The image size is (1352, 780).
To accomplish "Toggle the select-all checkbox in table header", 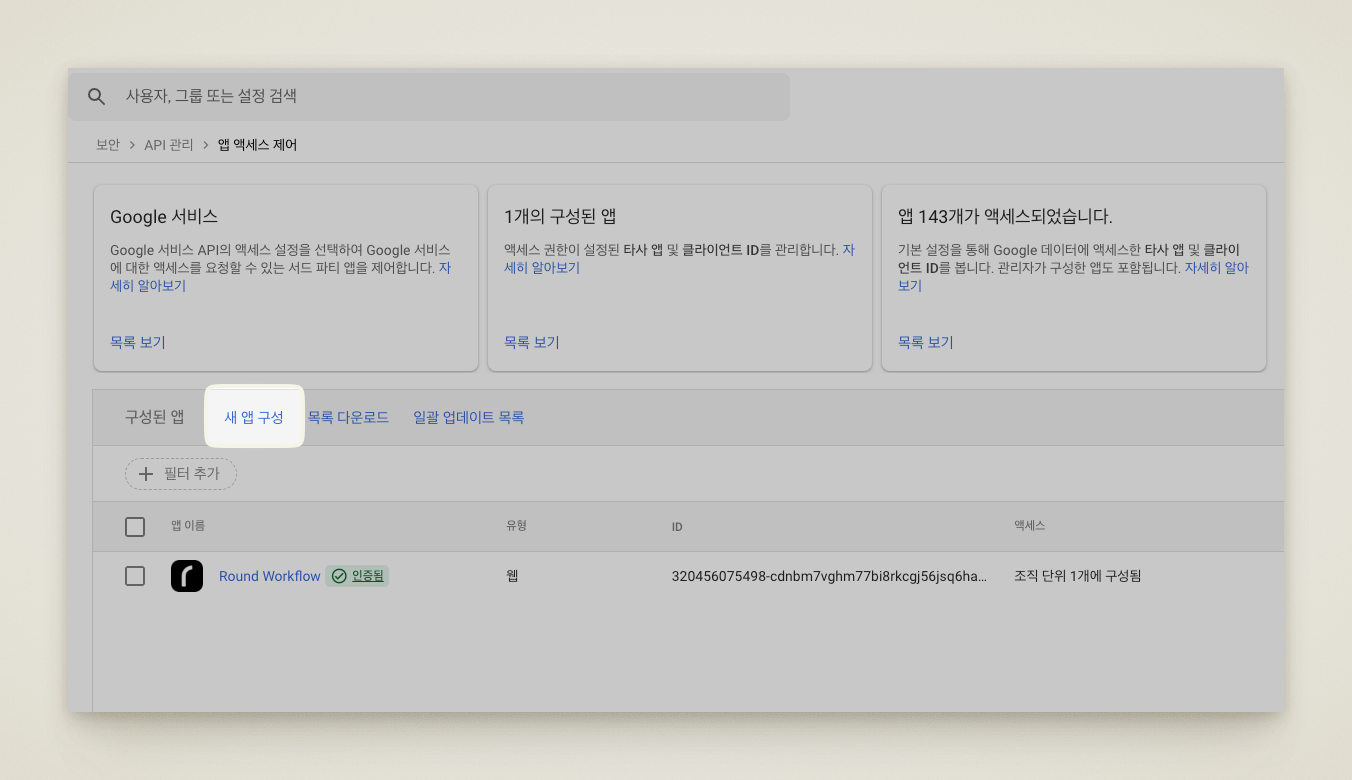I will point(135,527).
